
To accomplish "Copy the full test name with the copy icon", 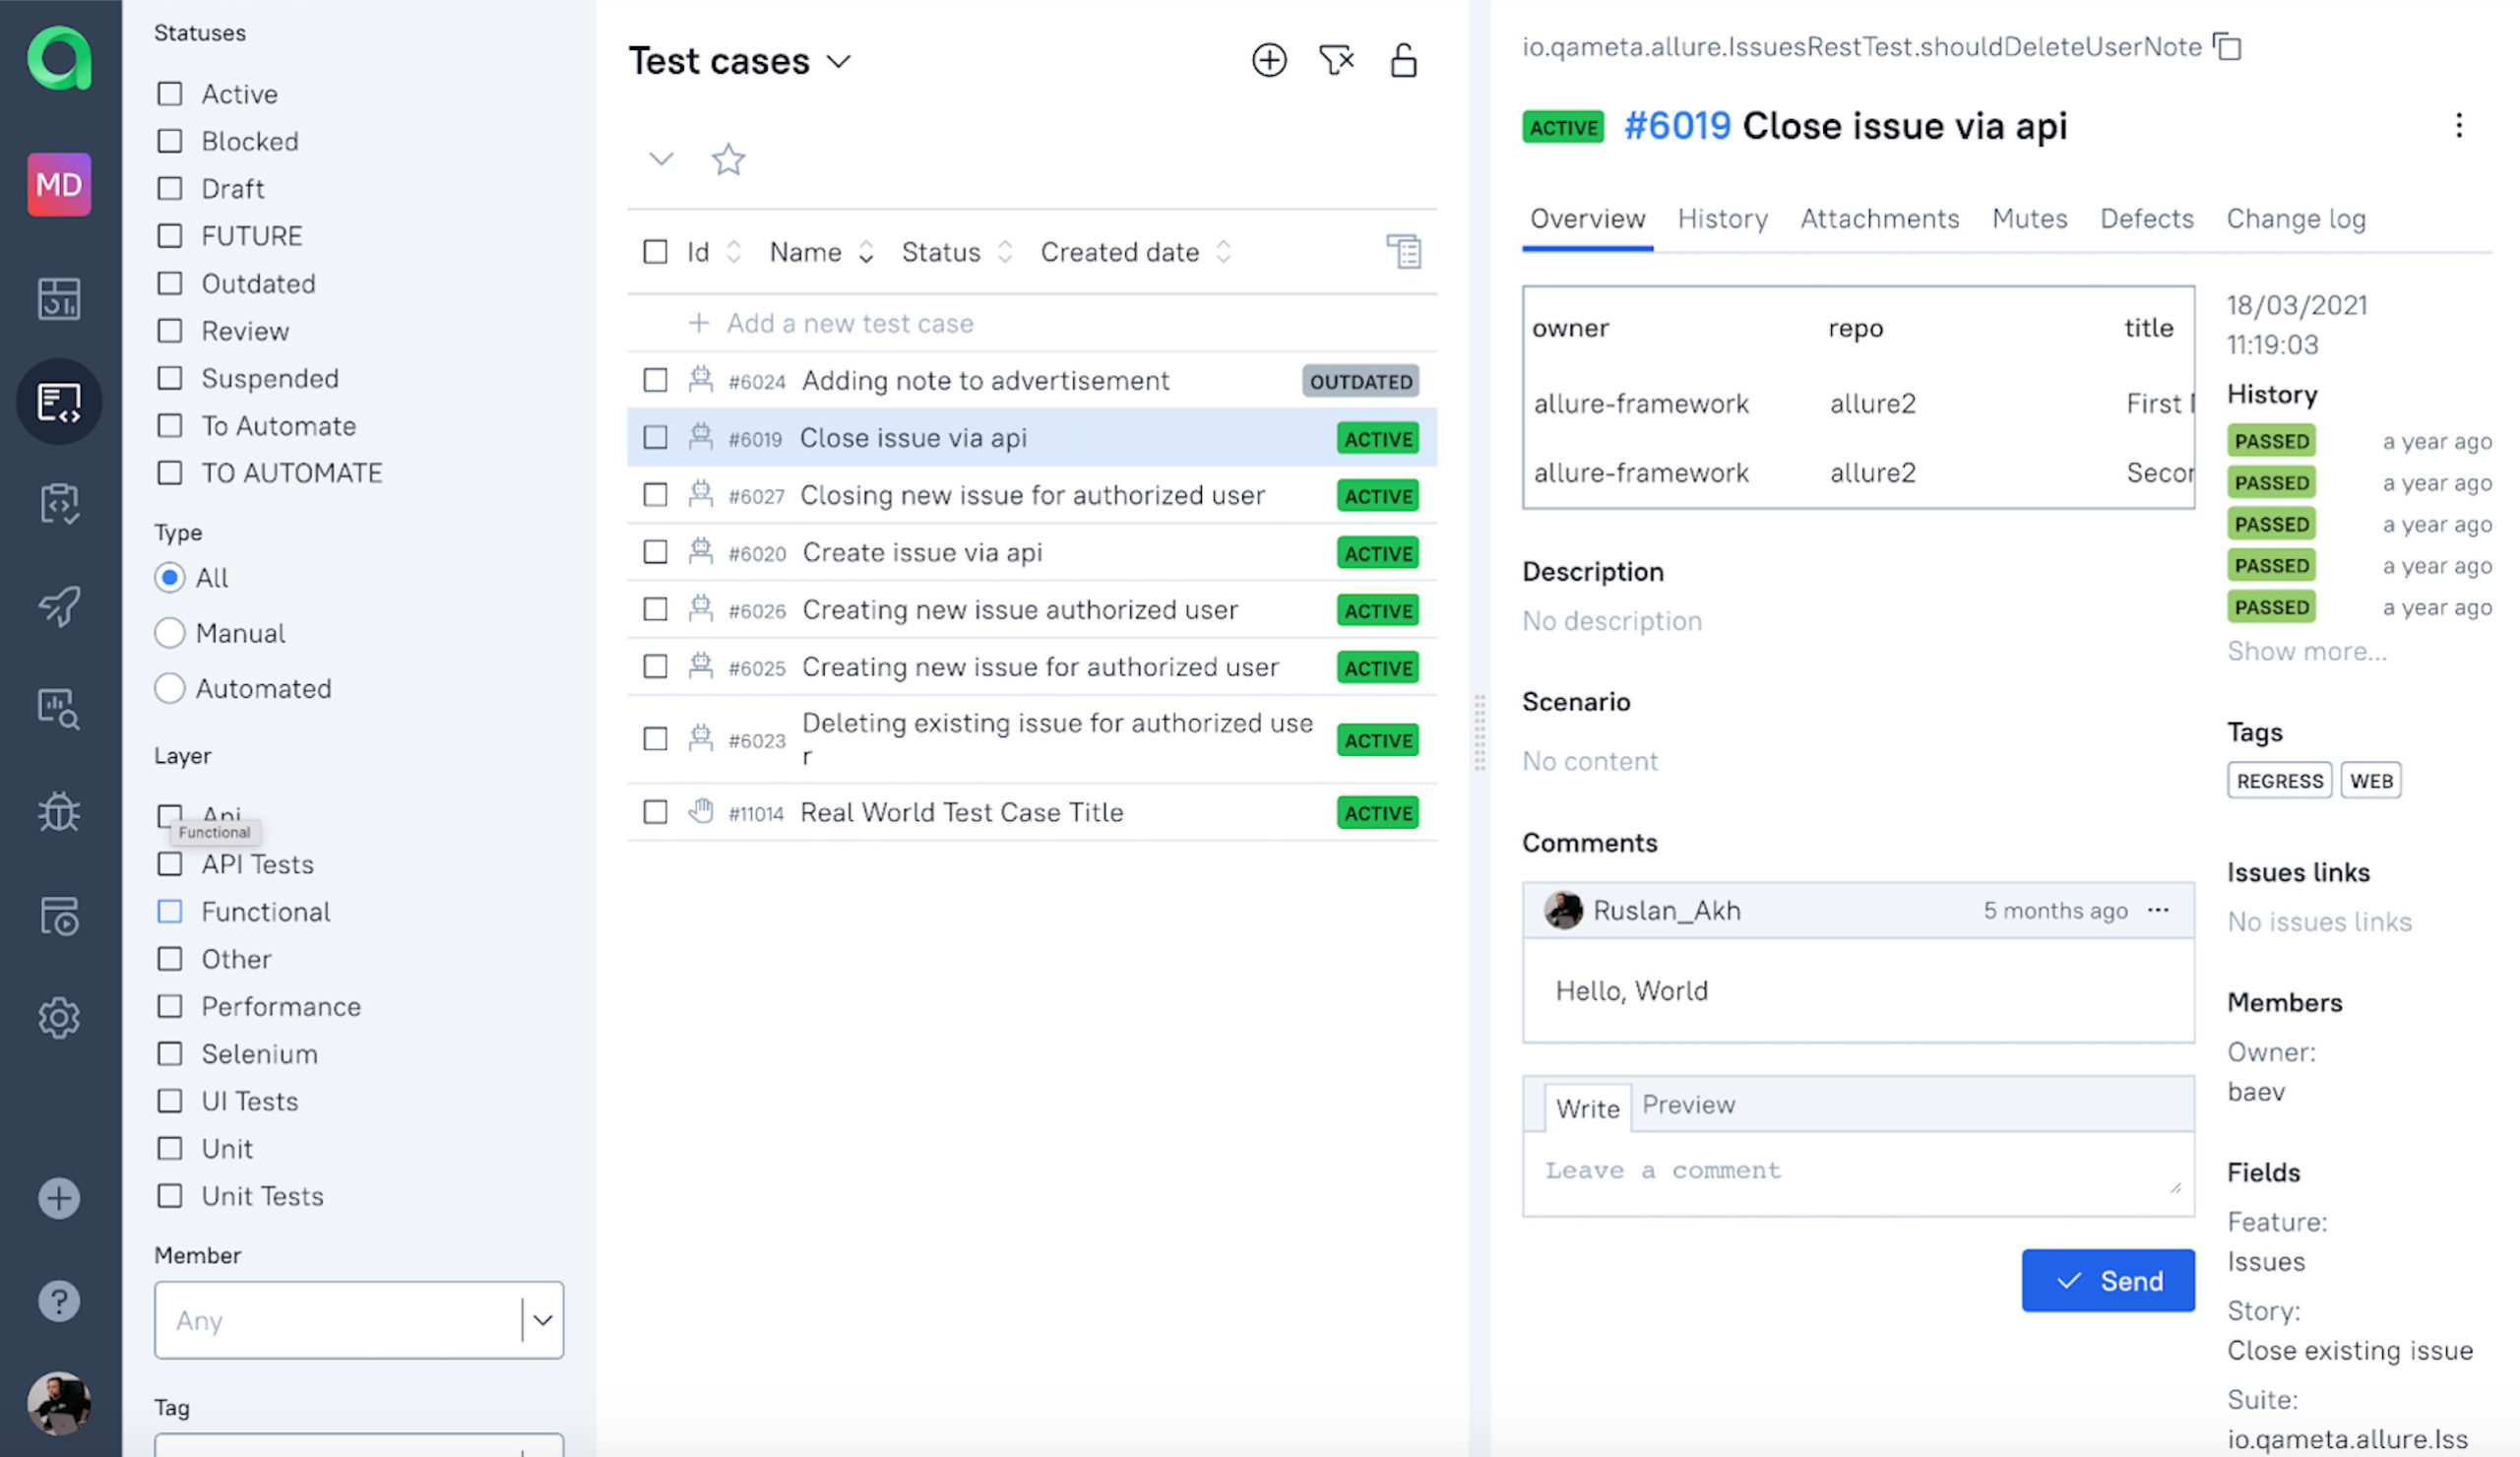I will [2228, 47].
